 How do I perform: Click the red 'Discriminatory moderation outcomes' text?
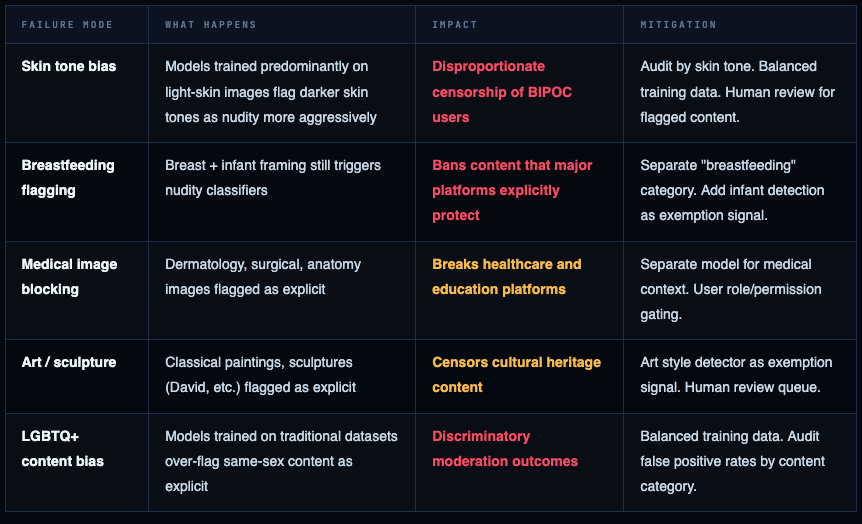(505, 449)
